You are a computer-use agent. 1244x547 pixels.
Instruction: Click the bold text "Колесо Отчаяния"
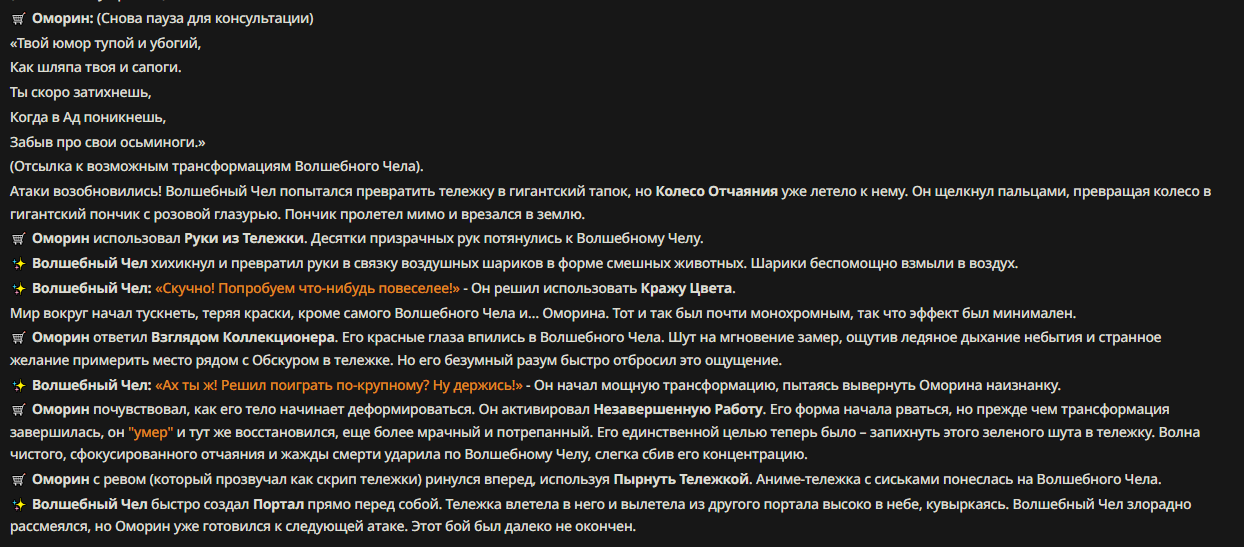[x=716, y=191]
